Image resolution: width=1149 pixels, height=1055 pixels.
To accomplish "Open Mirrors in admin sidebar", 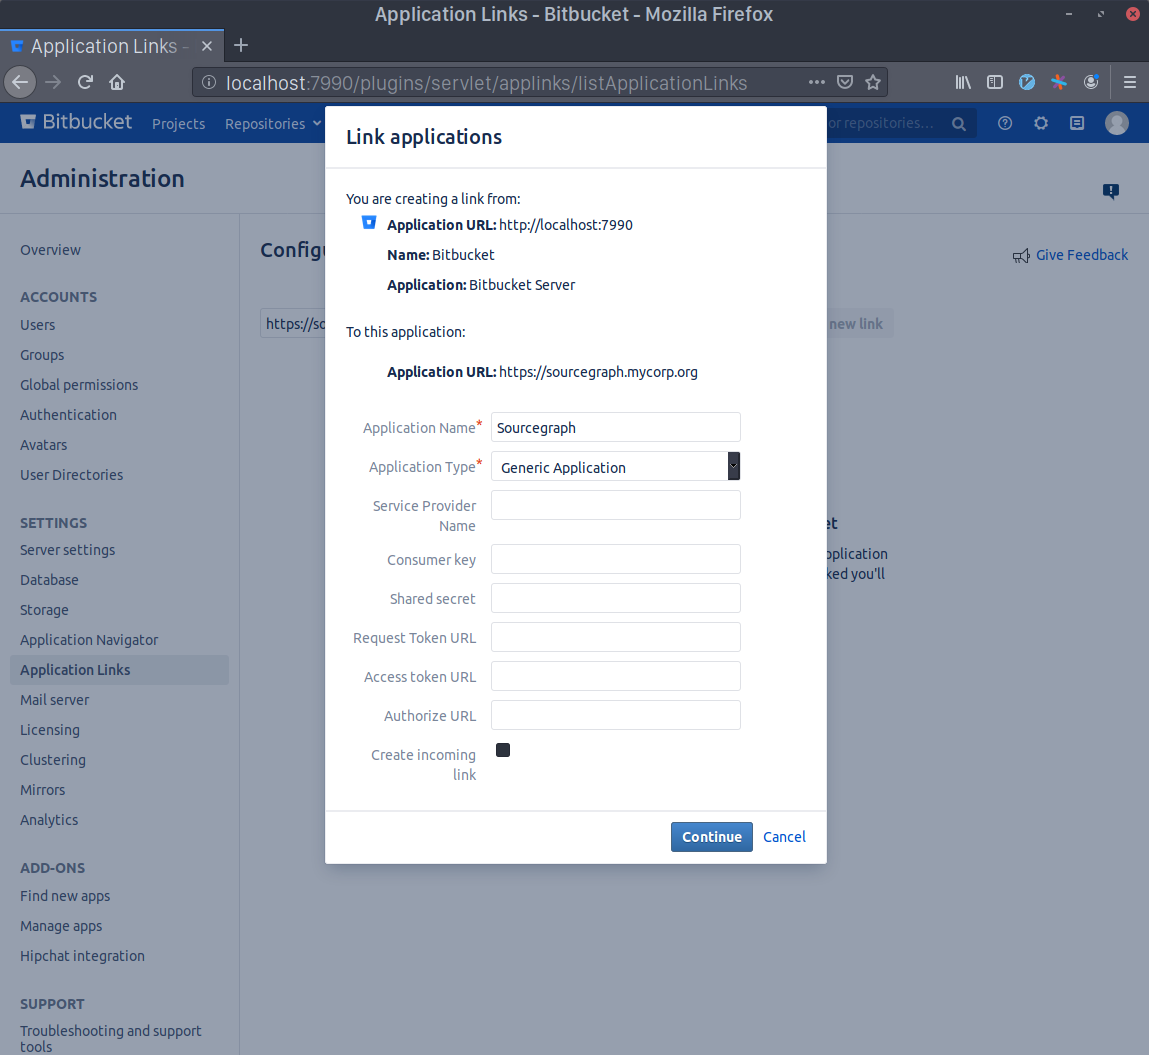I will [43, 790].
